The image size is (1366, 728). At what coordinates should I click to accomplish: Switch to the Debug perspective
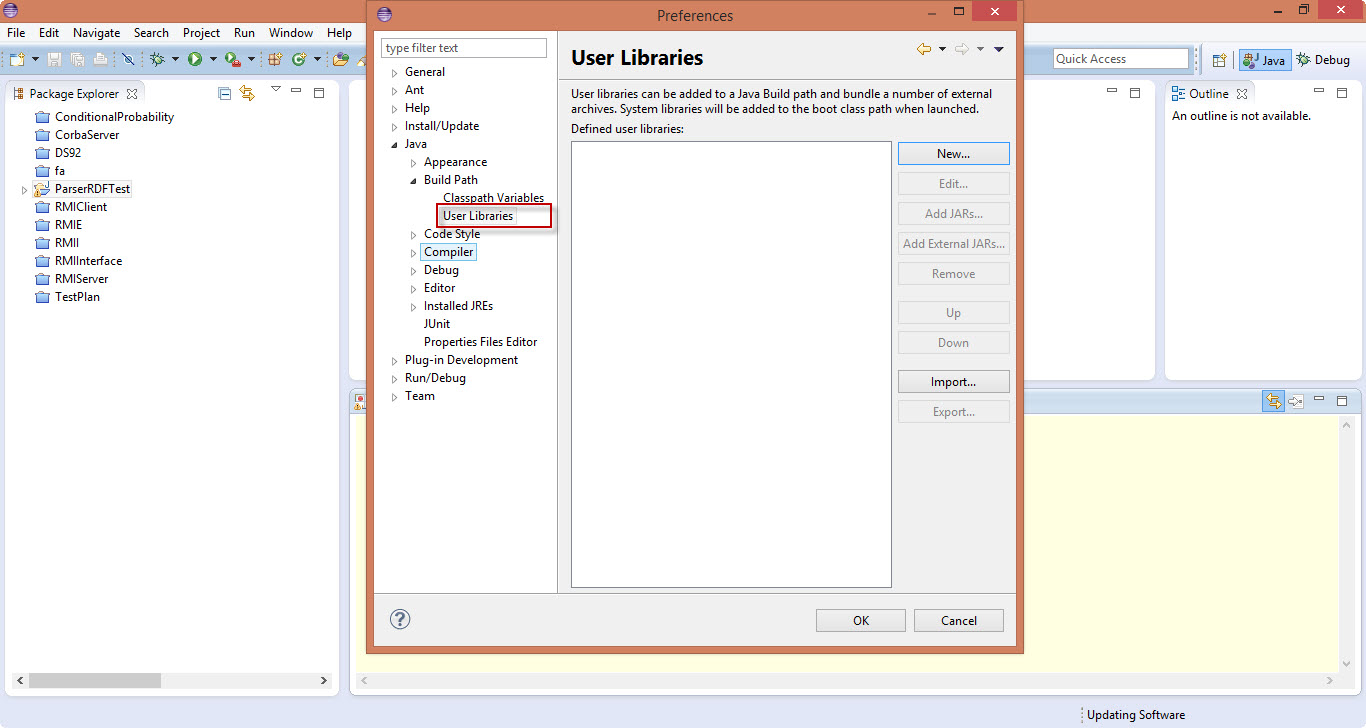click(1323, 60)
